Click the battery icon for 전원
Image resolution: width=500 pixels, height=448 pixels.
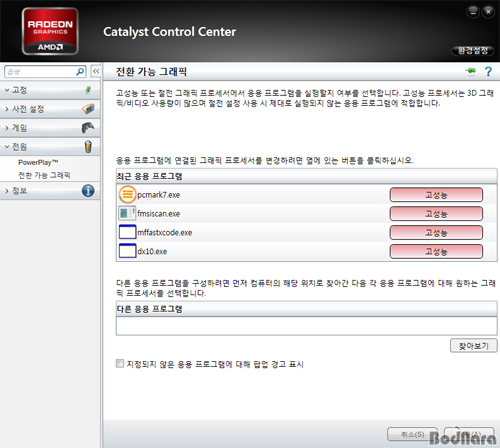coord(88,146)
